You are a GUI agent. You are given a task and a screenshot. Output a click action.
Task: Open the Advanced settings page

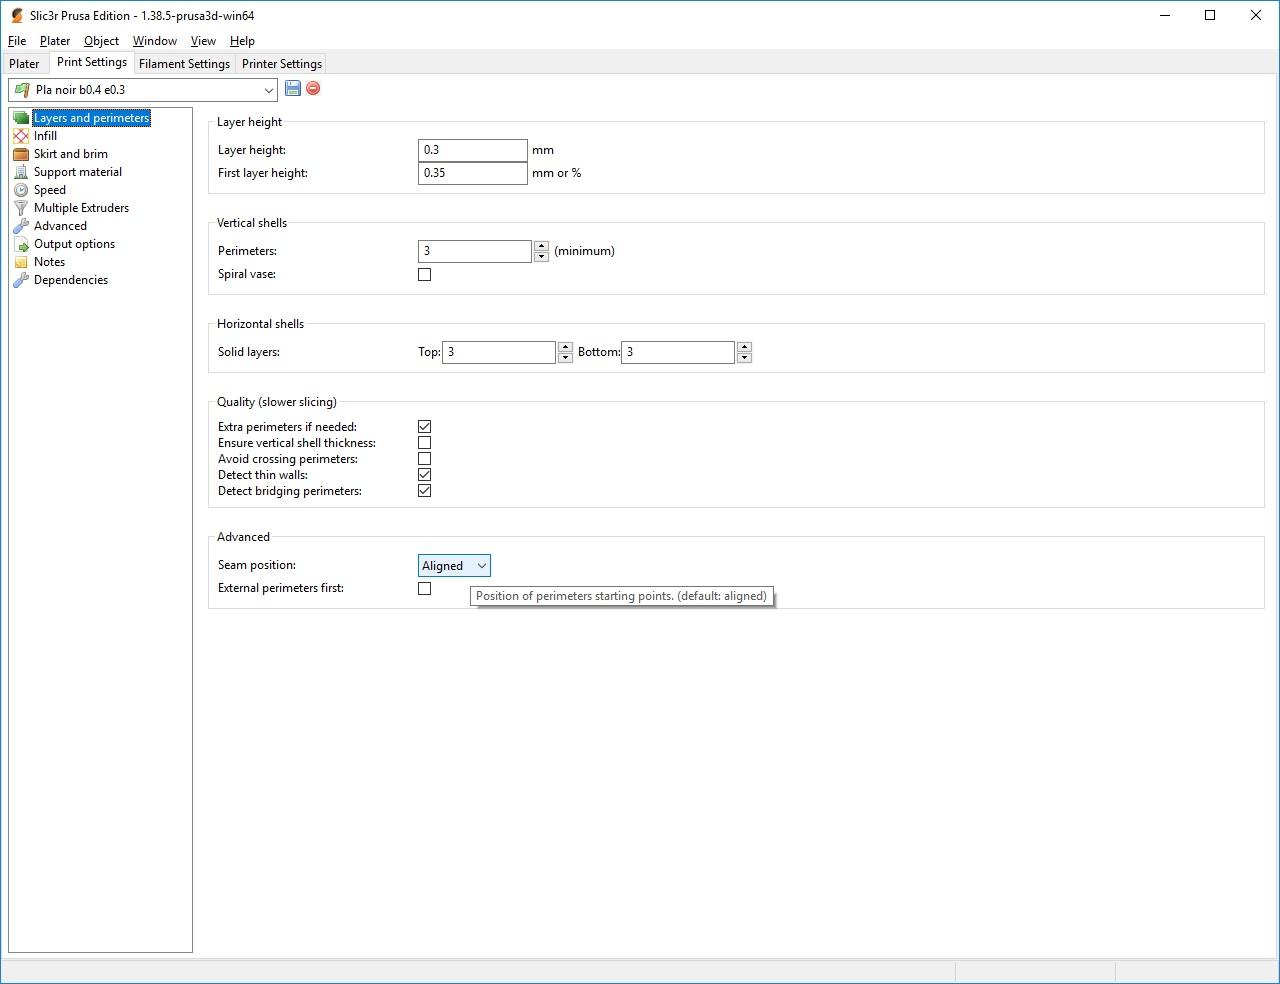60,226
